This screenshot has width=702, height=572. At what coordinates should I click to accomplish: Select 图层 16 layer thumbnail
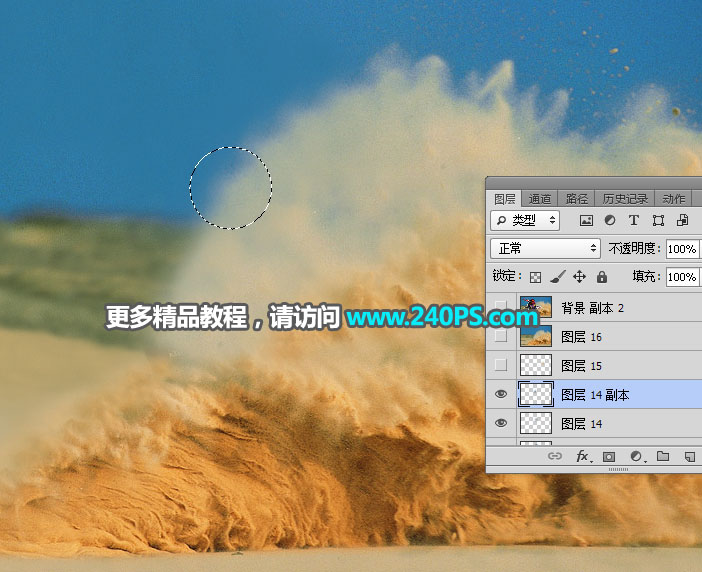pyautogui.click(x=535, y=336)
